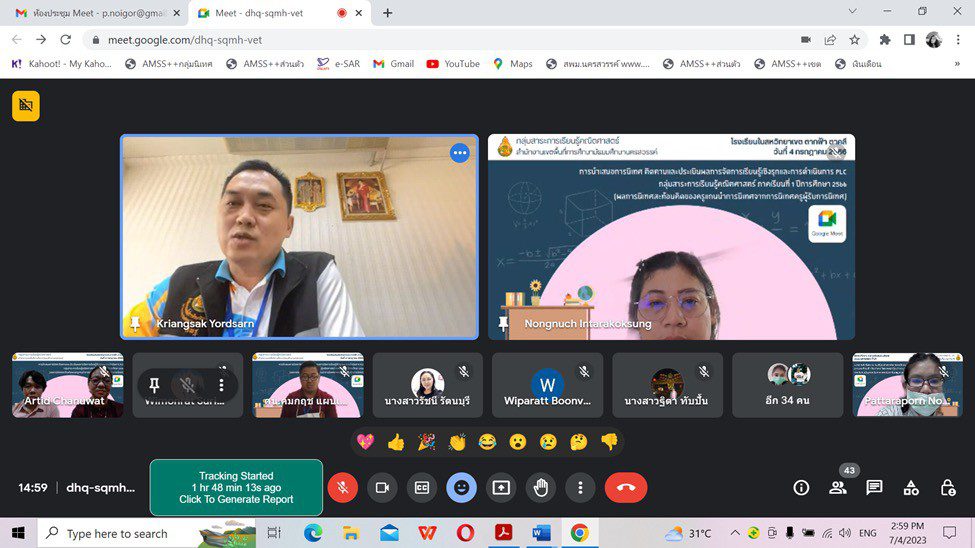Leave the call with red hang-up button
The width and height of the screenshot is (975, 548).
pos(626,488)
